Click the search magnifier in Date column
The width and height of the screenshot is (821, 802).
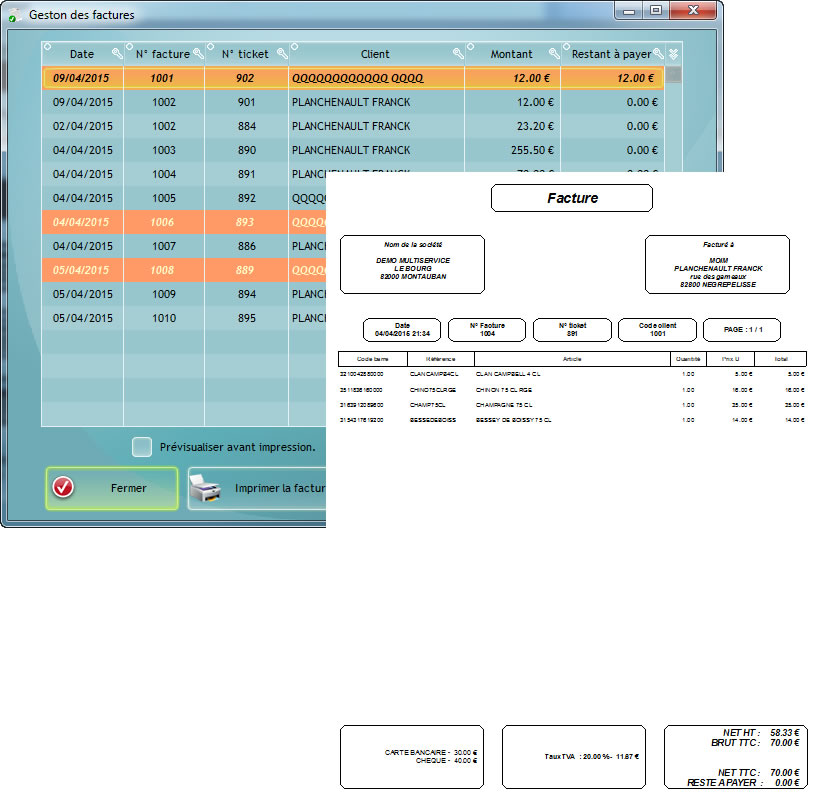[x=116, y=54]
